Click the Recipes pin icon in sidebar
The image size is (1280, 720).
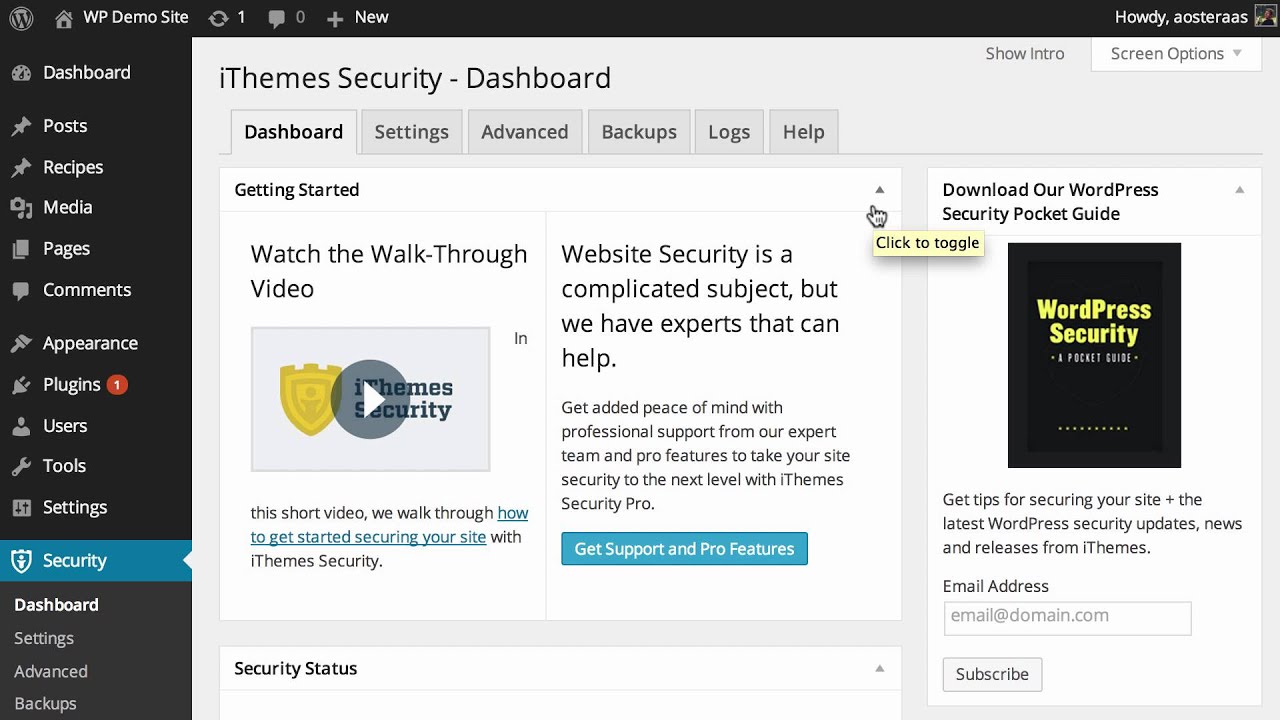21,168
